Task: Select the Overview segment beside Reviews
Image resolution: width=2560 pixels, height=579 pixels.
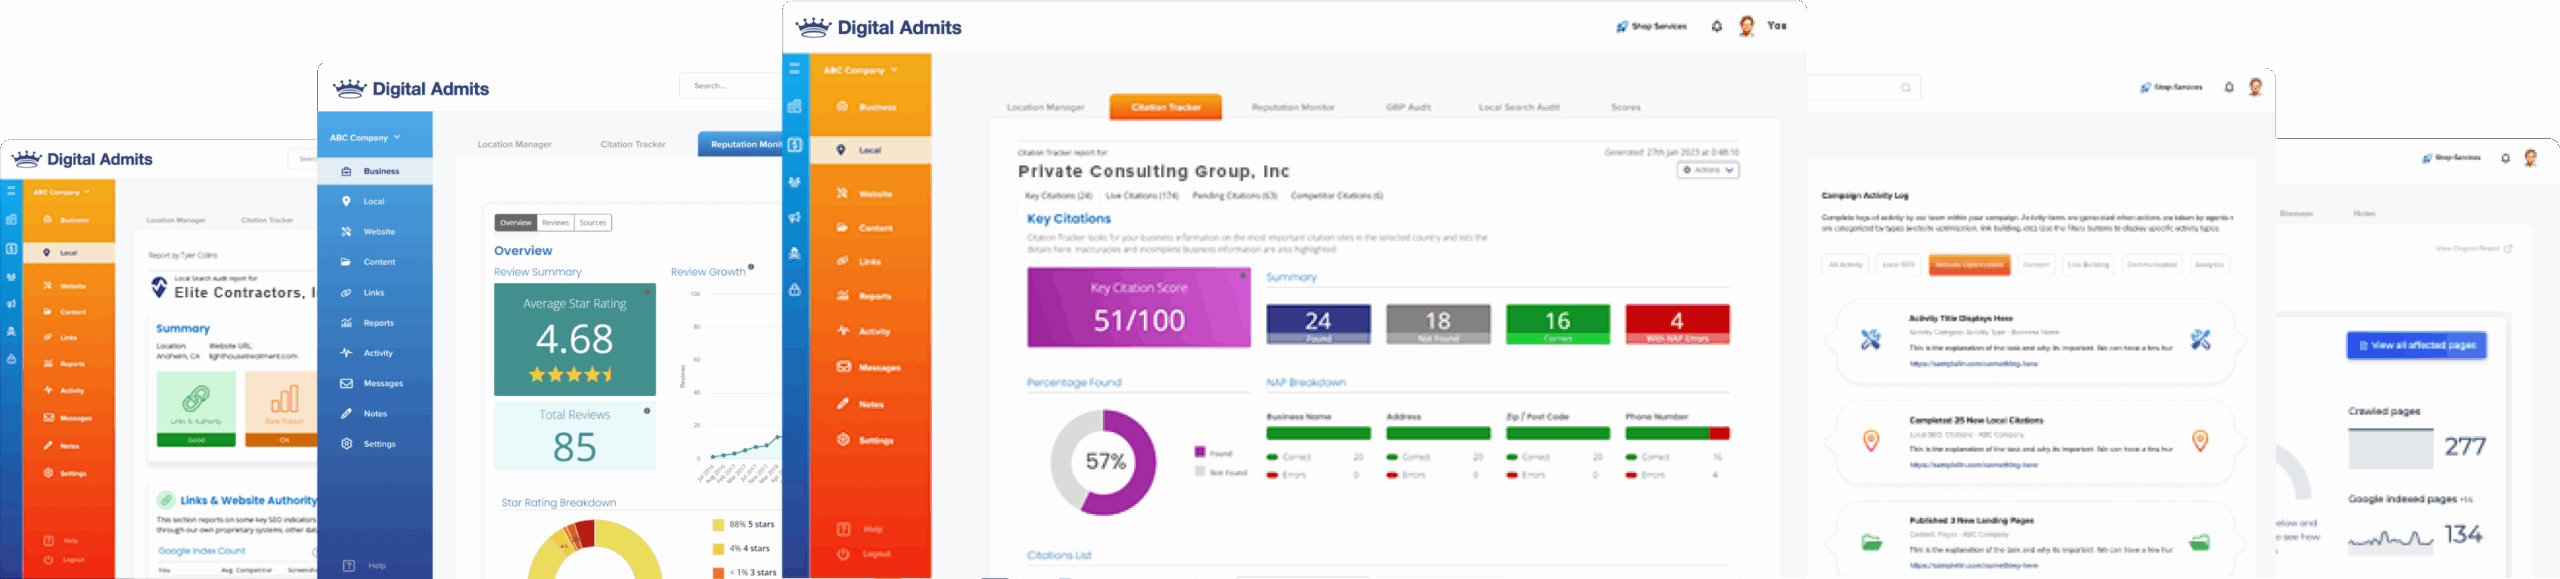Action: [x=516, y=223]
